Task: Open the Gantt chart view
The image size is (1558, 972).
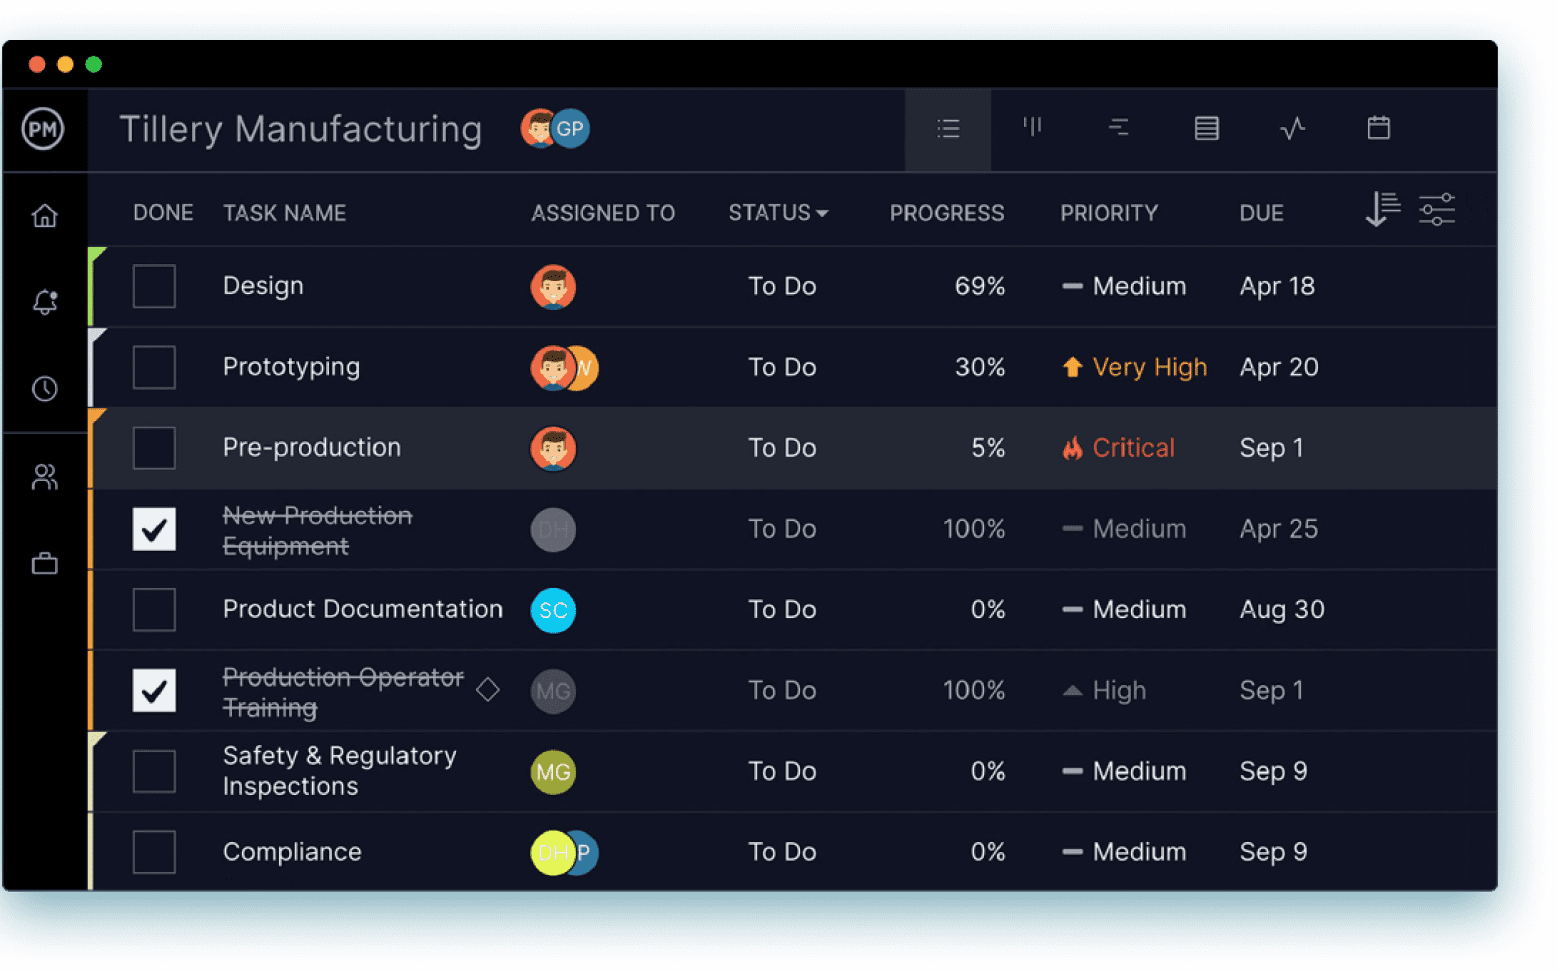Action: click(x=1118, y=128)
